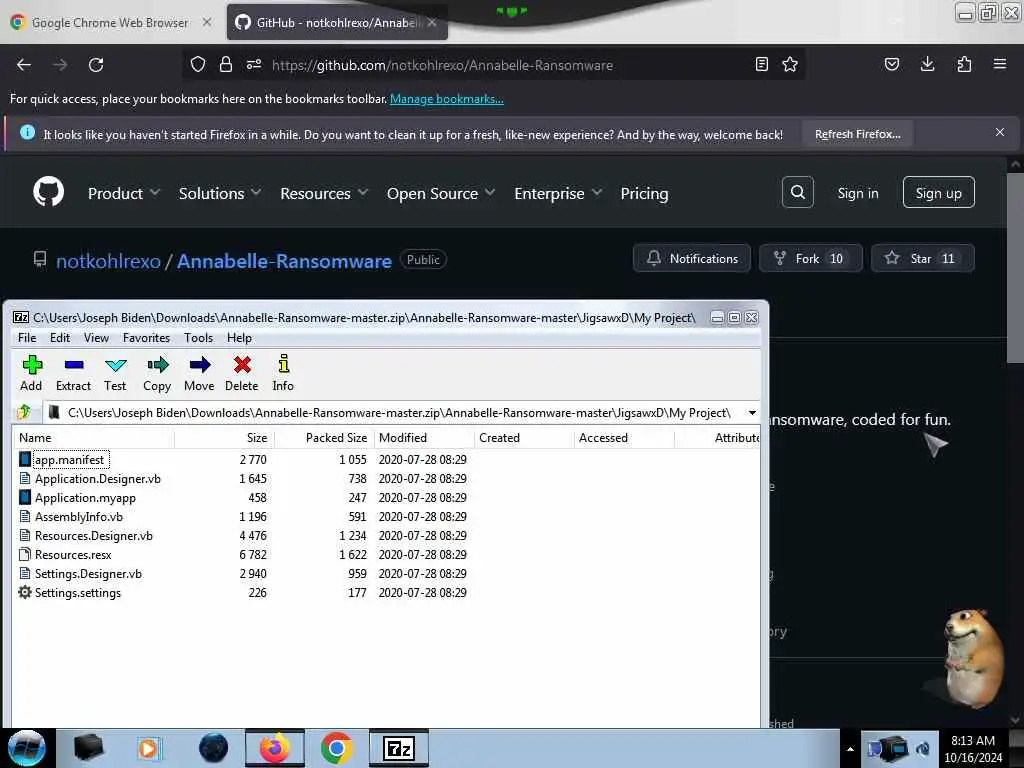Expand the Enterprise menu on GitHub
This screenshot has width=1024, height=768.
[x=558, y=193]
